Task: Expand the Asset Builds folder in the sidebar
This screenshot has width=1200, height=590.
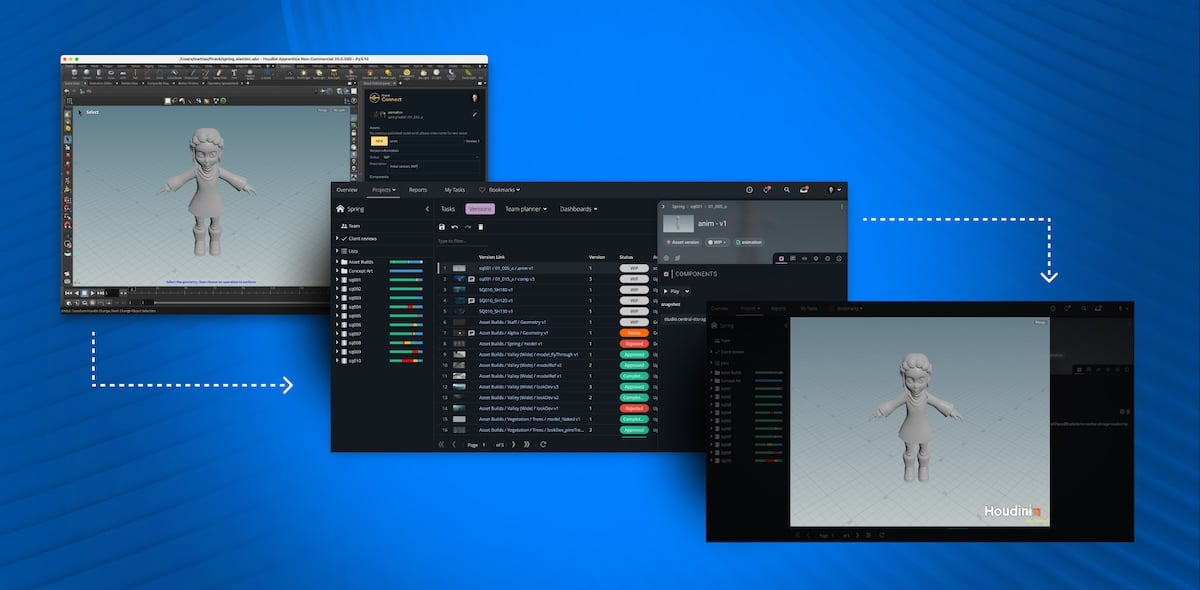Action: pos(337,262)
